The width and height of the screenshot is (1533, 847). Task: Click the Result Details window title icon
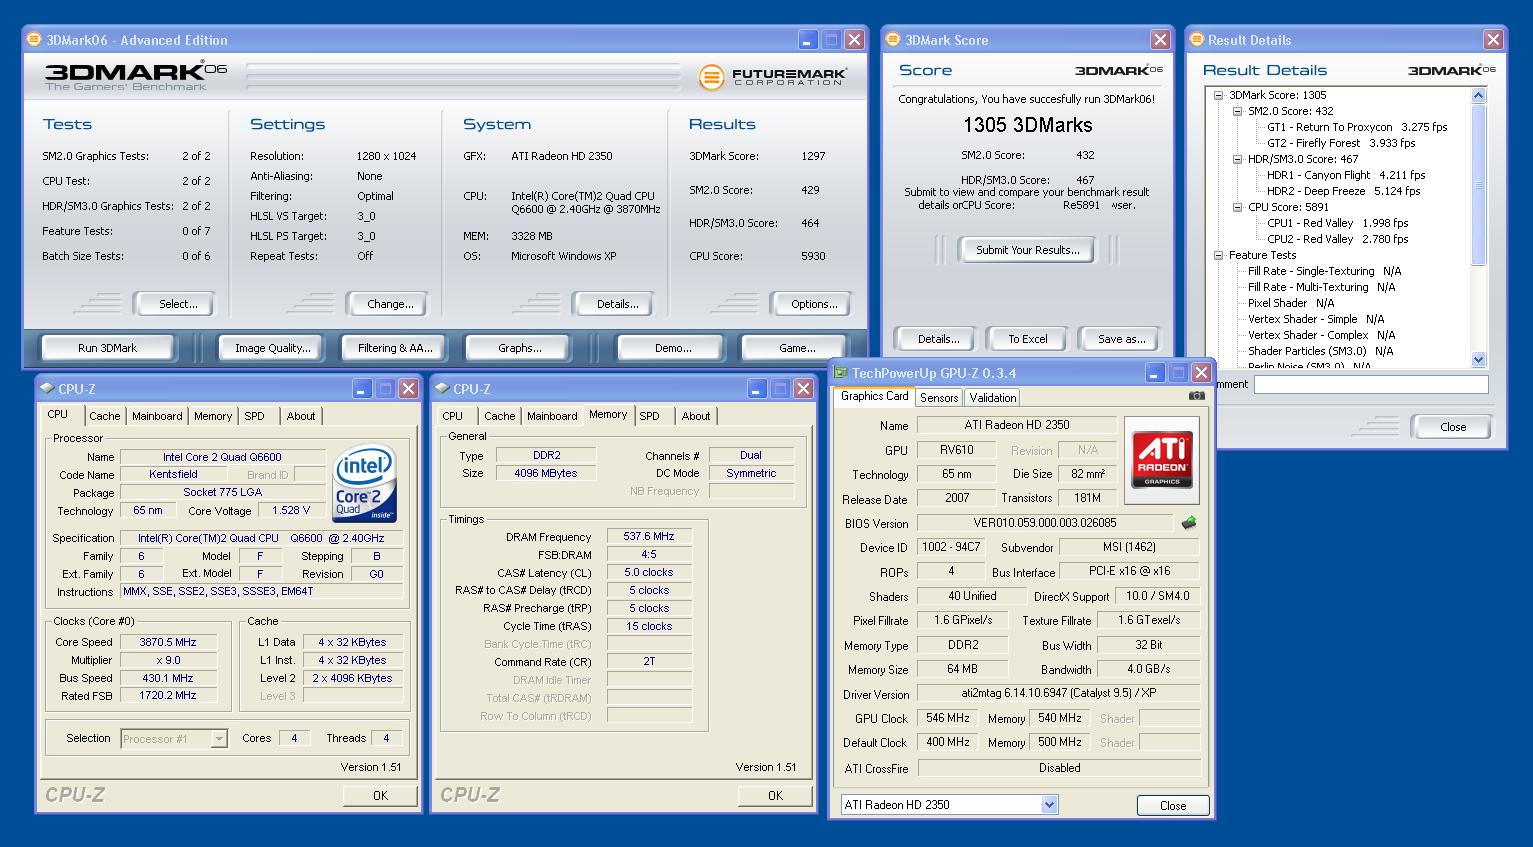point(1196,39)
